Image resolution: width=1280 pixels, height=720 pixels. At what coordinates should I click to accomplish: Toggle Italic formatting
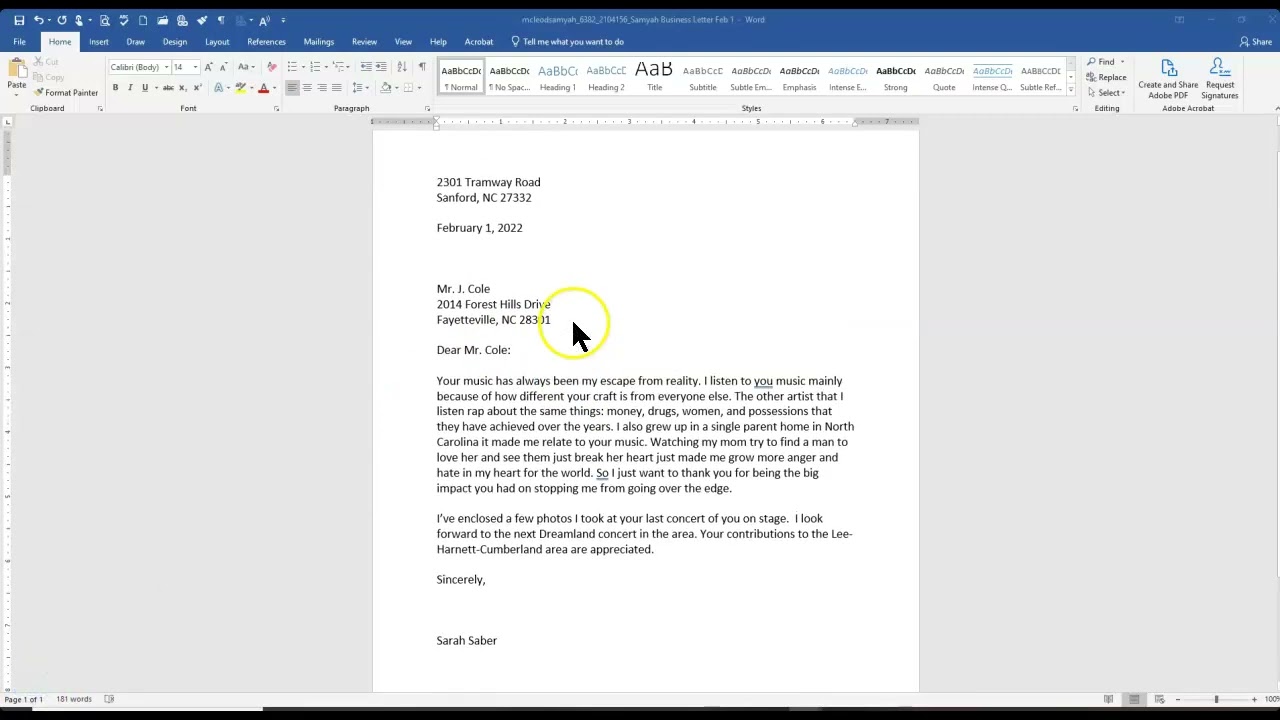click(129, 88)
